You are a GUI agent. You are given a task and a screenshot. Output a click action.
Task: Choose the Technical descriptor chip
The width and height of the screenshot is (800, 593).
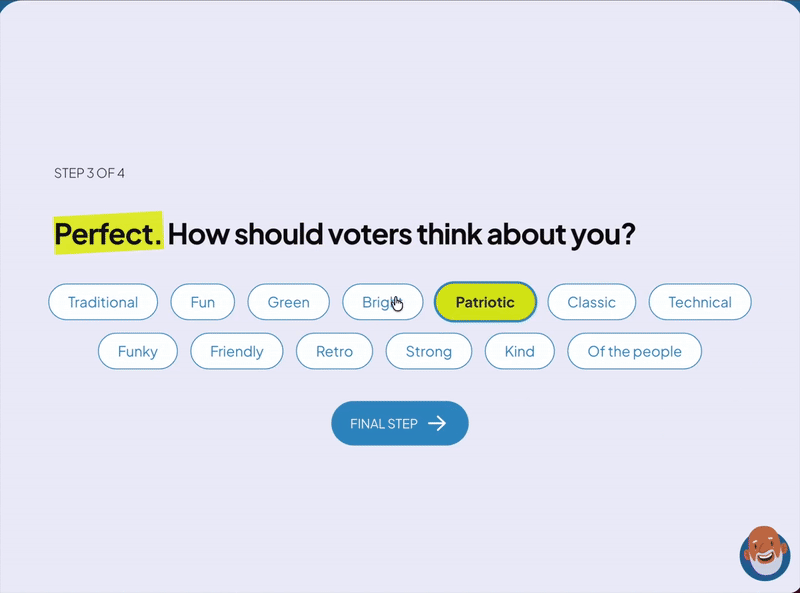pos(699,302)
